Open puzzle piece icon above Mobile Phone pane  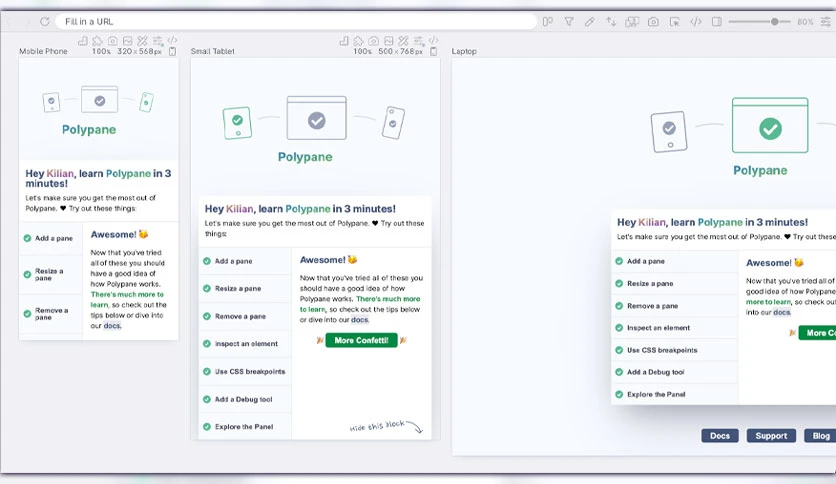click(x=98, y=41)
